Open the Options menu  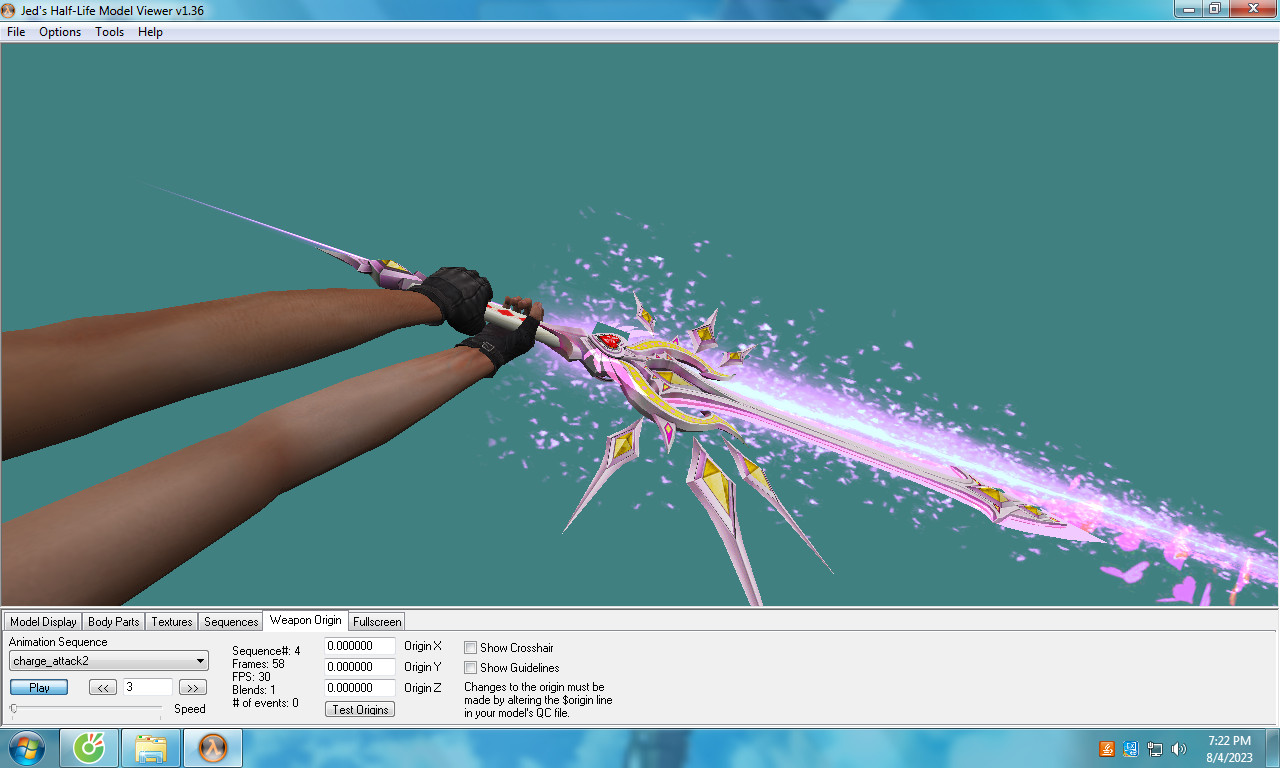coord(59,32)
